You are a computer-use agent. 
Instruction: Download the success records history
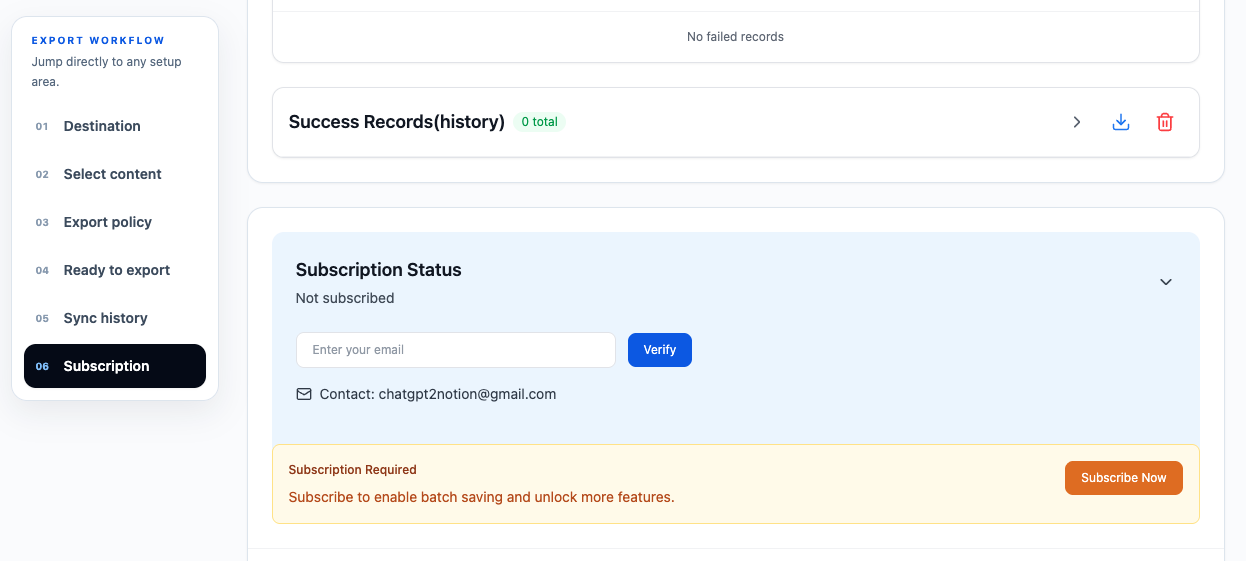(x=1121, y=122)
